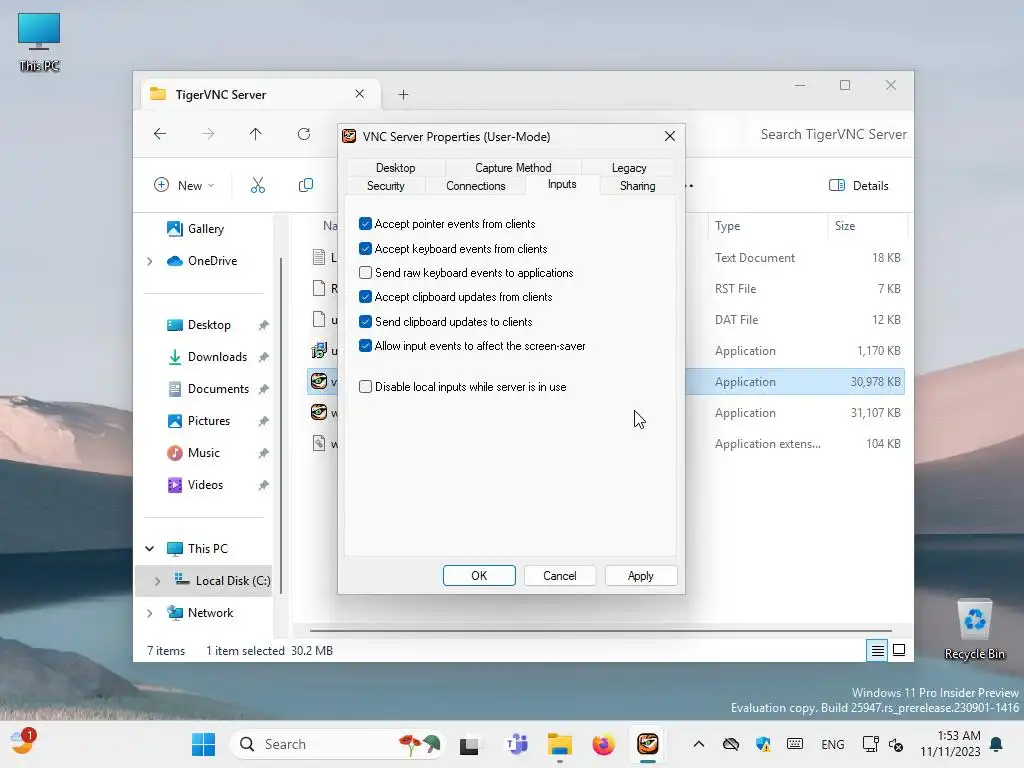Click the taskbar Search box

(x=337, y=744)
